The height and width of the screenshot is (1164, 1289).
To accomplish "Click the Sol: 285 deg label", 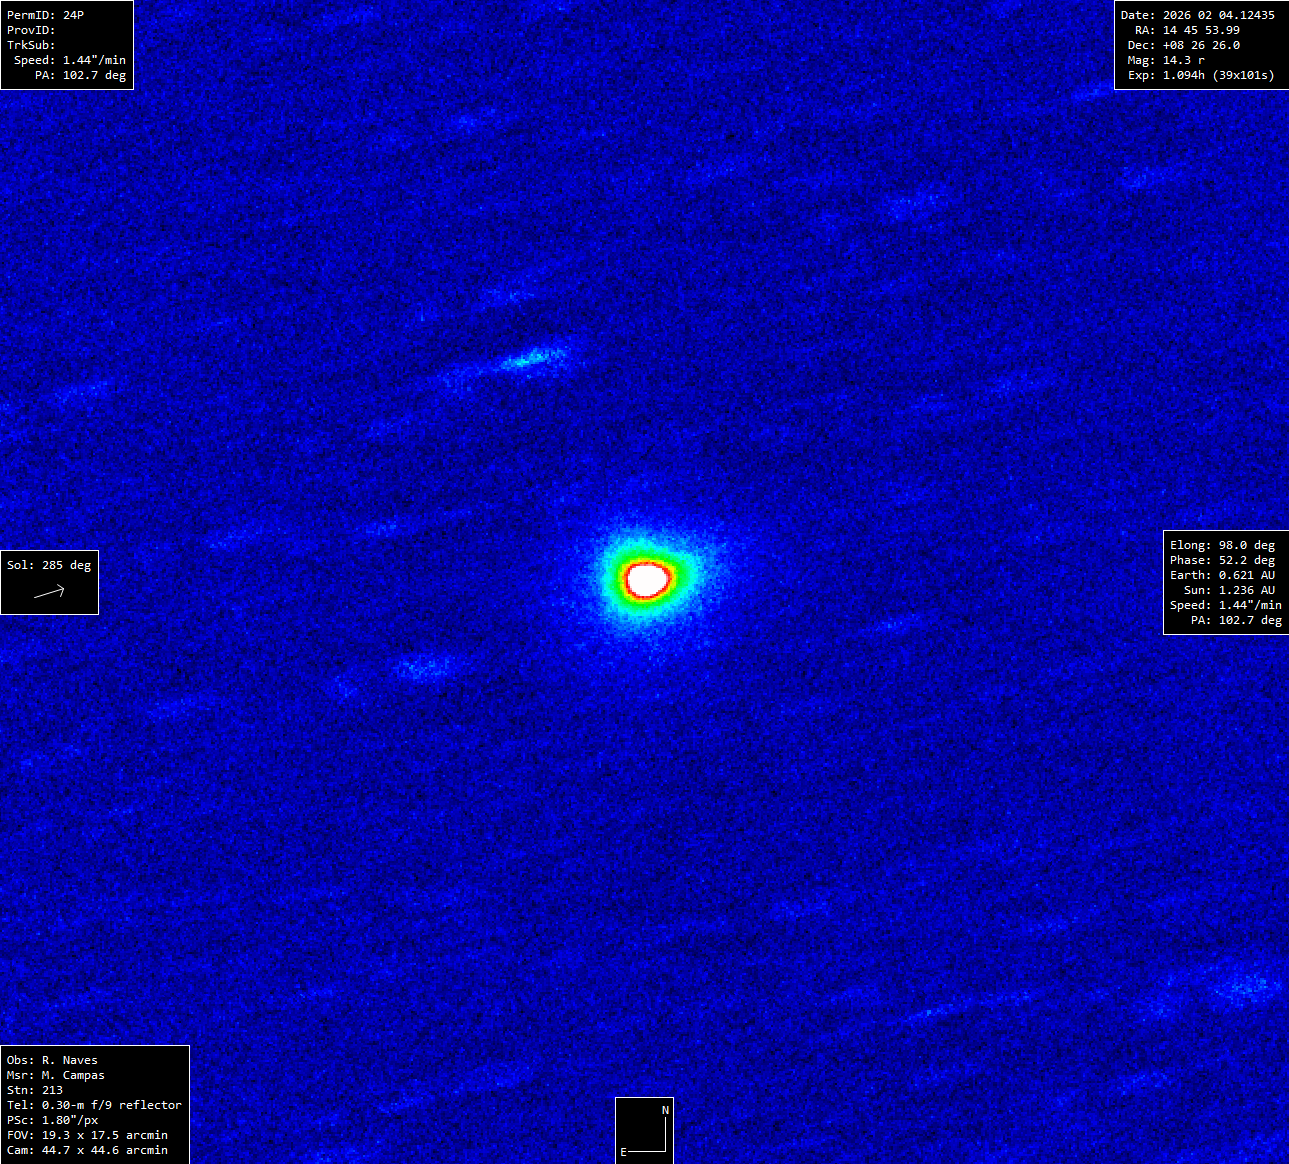I will click(49, 565).
